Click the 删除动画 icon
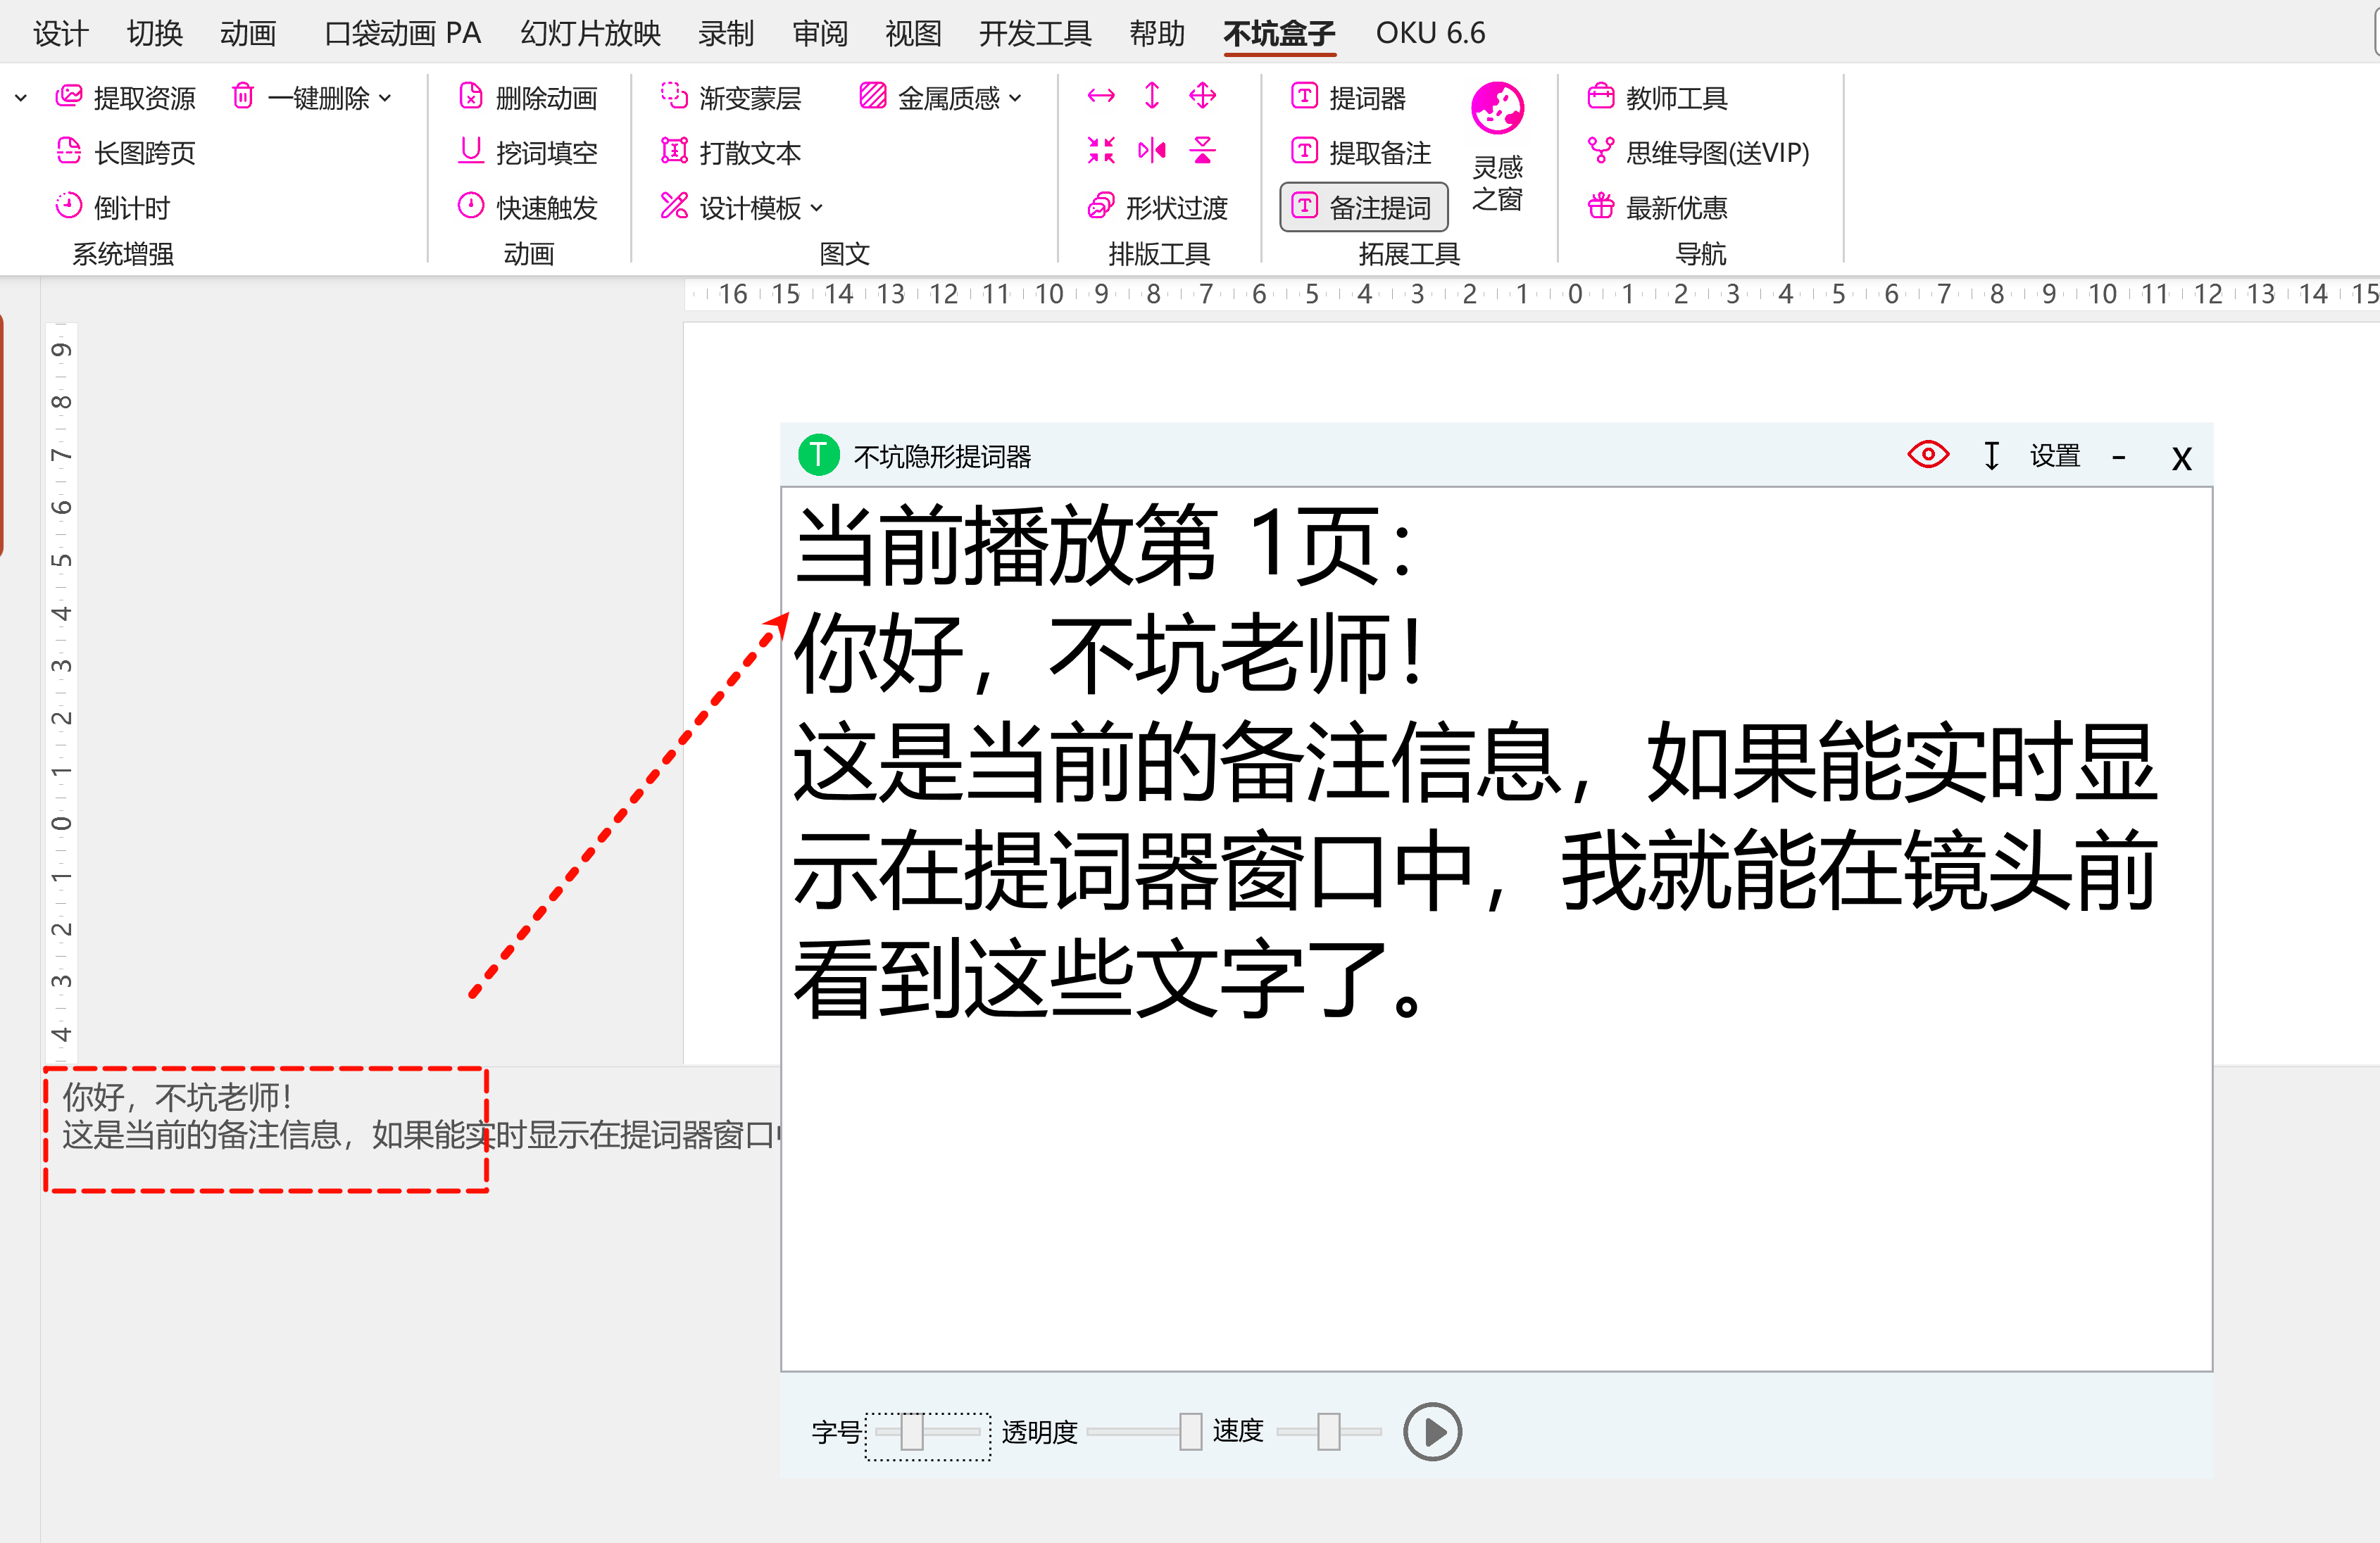 tap(470, 97)
